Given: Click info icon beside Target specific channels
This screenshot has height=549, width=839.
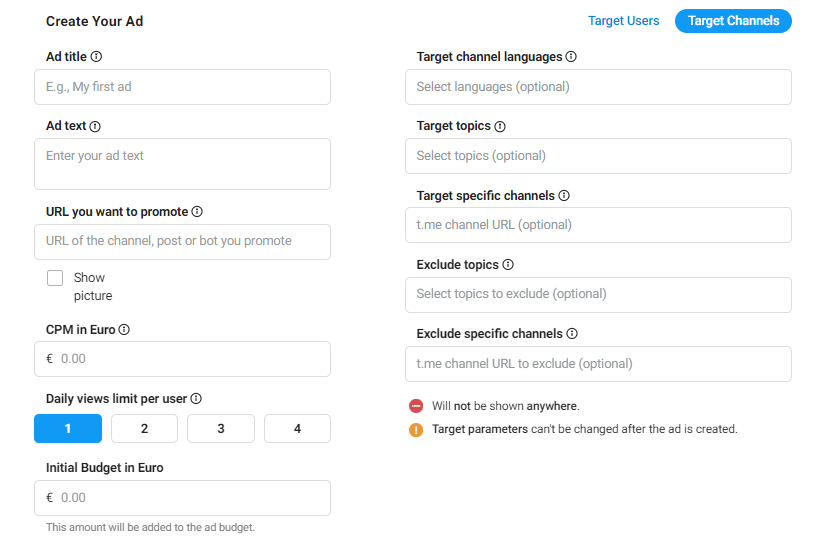Looking at the screenshot, I should point(564,196).
